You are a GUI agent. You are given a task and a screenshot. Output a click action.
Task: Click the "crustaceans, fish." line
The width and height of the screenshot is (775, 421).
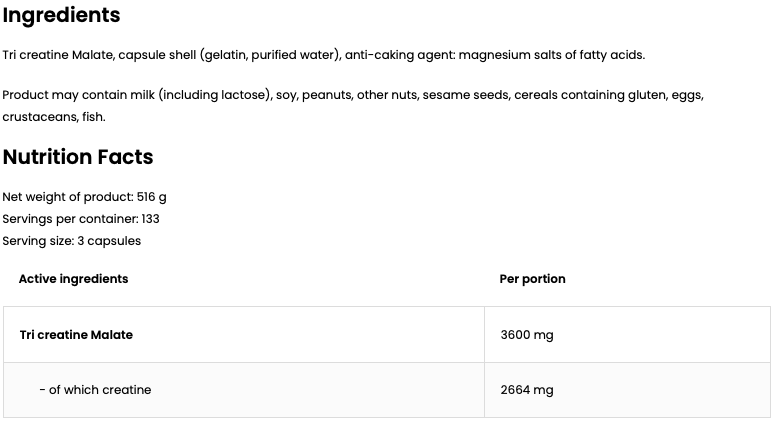point(54,117)
